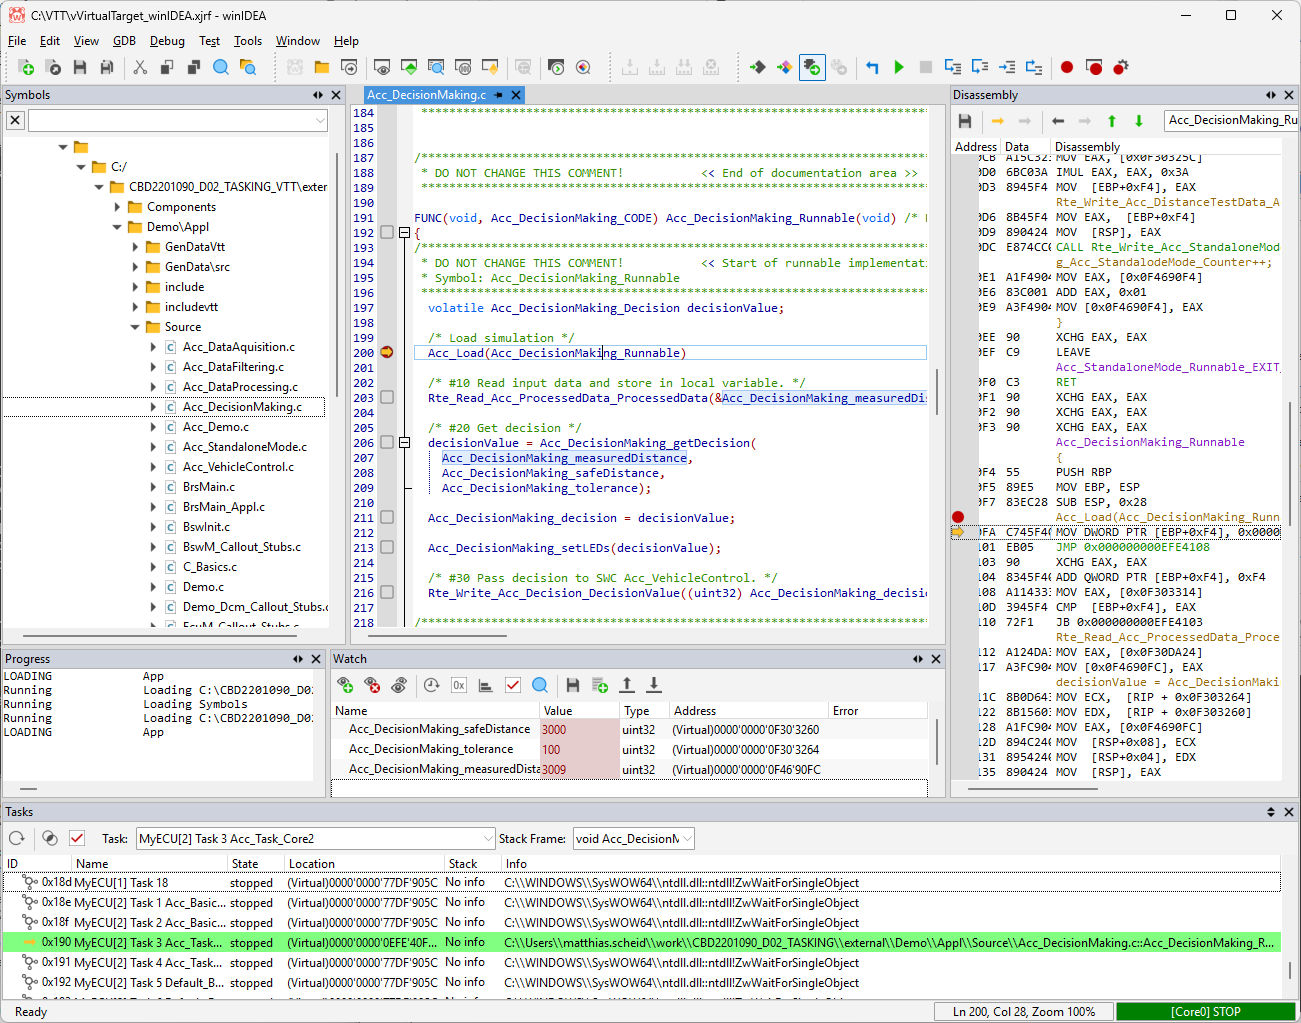Click the Cut scissors icon in toolbar
This screenshot has height=1023, width=1301.
point(140,67)
